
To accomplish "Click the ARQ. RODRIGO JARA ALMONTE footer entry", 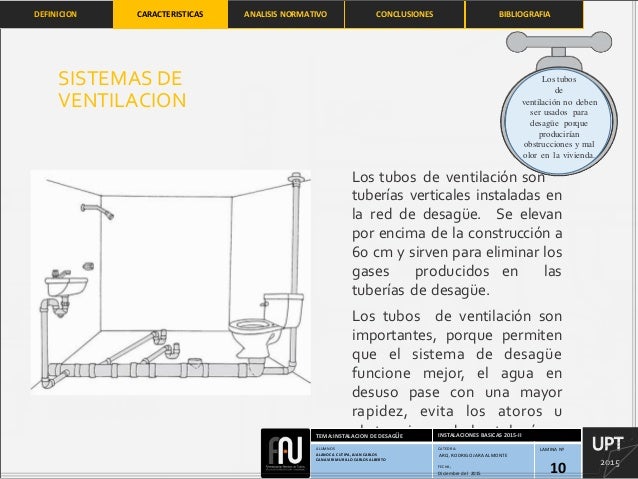I will coord(473,455).
